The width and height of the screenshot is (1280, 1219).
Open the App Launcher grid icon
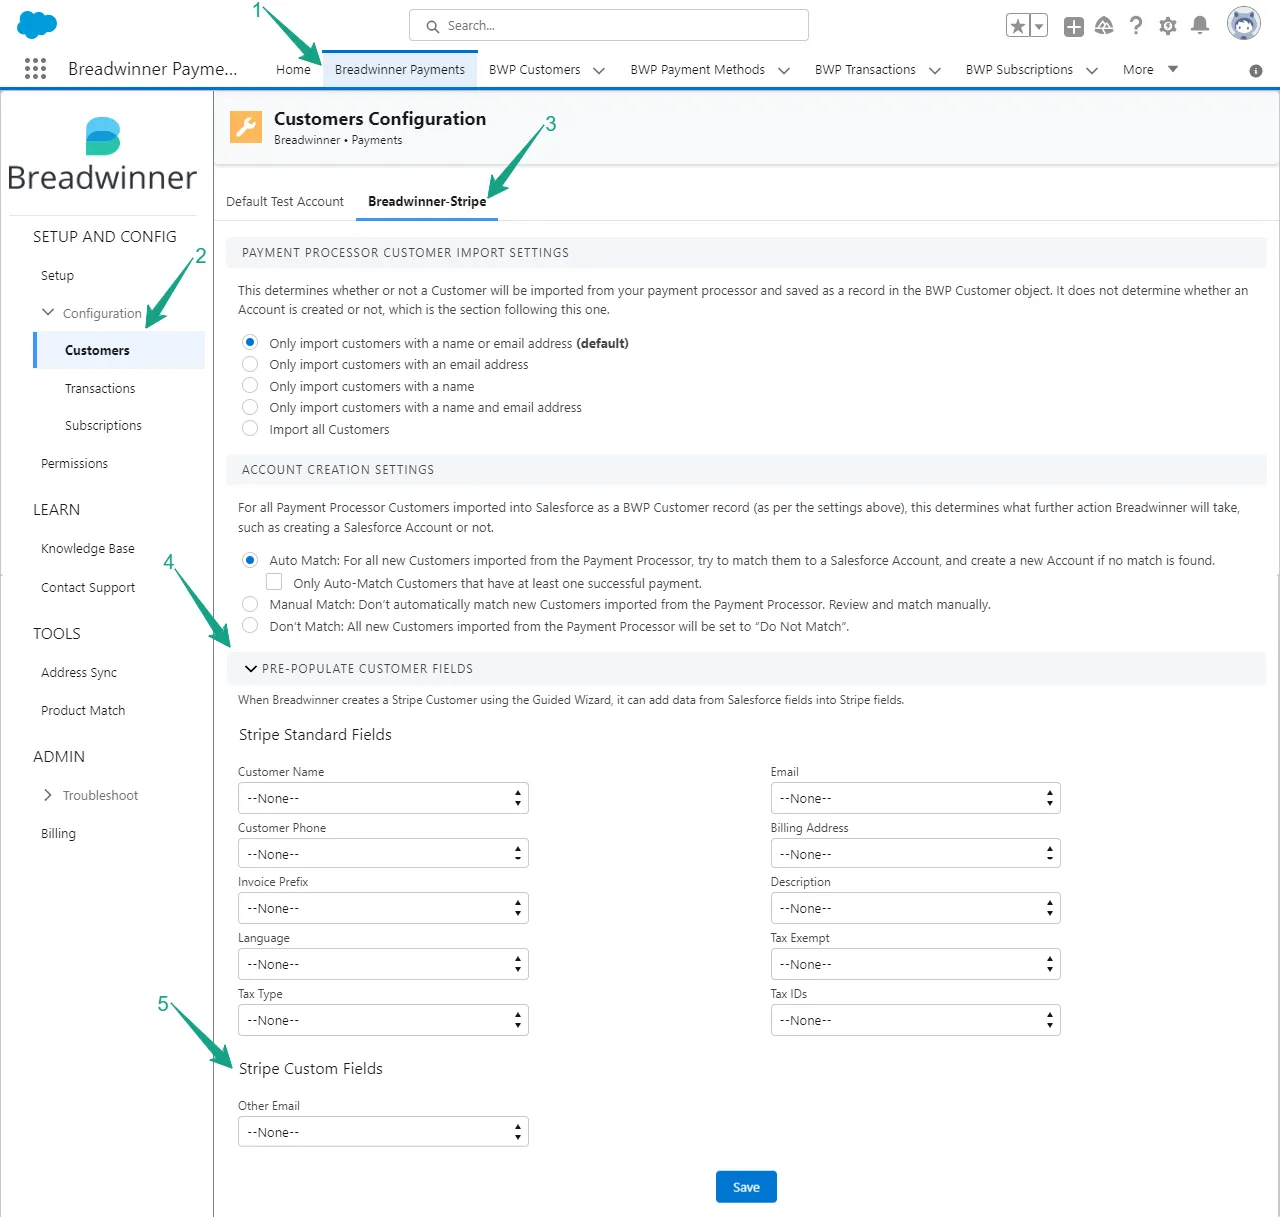click(x=35, y=68)
